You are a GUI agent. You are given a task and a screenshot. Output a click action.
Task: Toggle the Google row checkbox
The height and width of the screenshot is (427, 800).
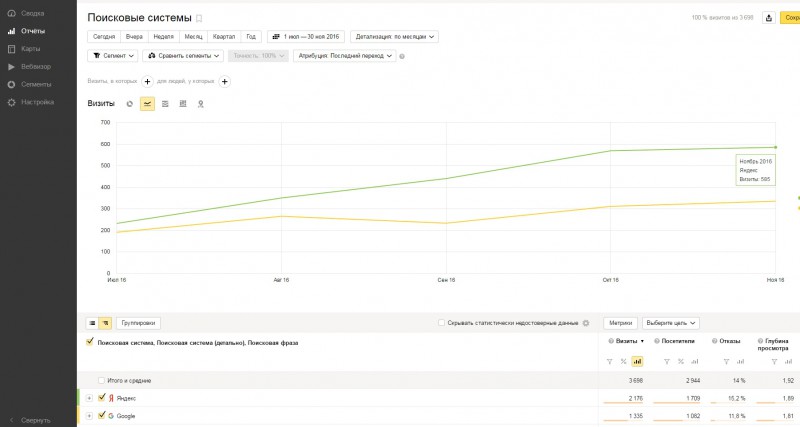[102, 415]
